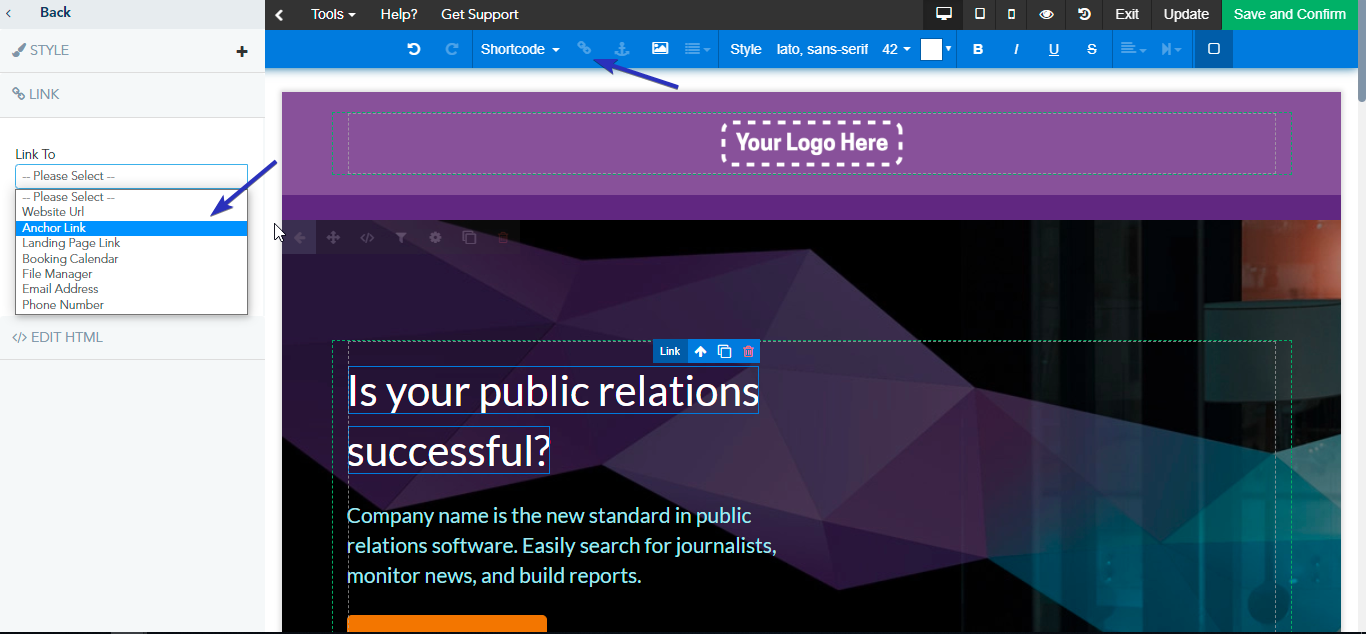Viewport: 1366px width, 634px height.
Task: Click the orange button below the paragraph
Action: pos(447,624)
